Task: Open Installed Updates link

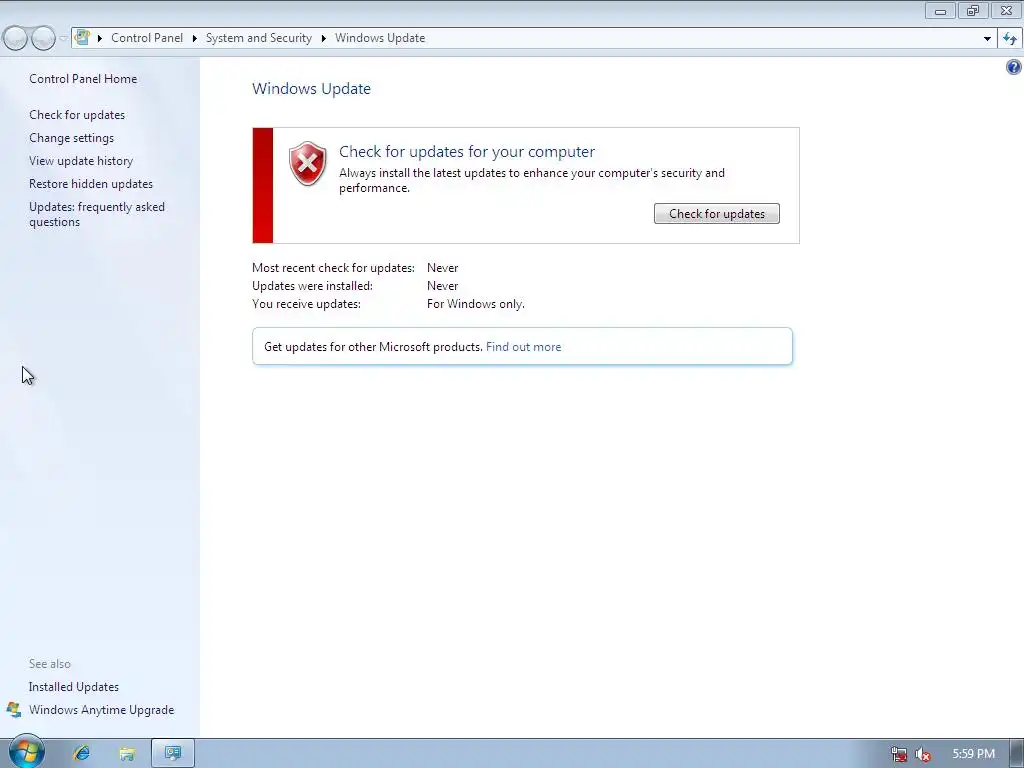Action: [x=74, y=687]
